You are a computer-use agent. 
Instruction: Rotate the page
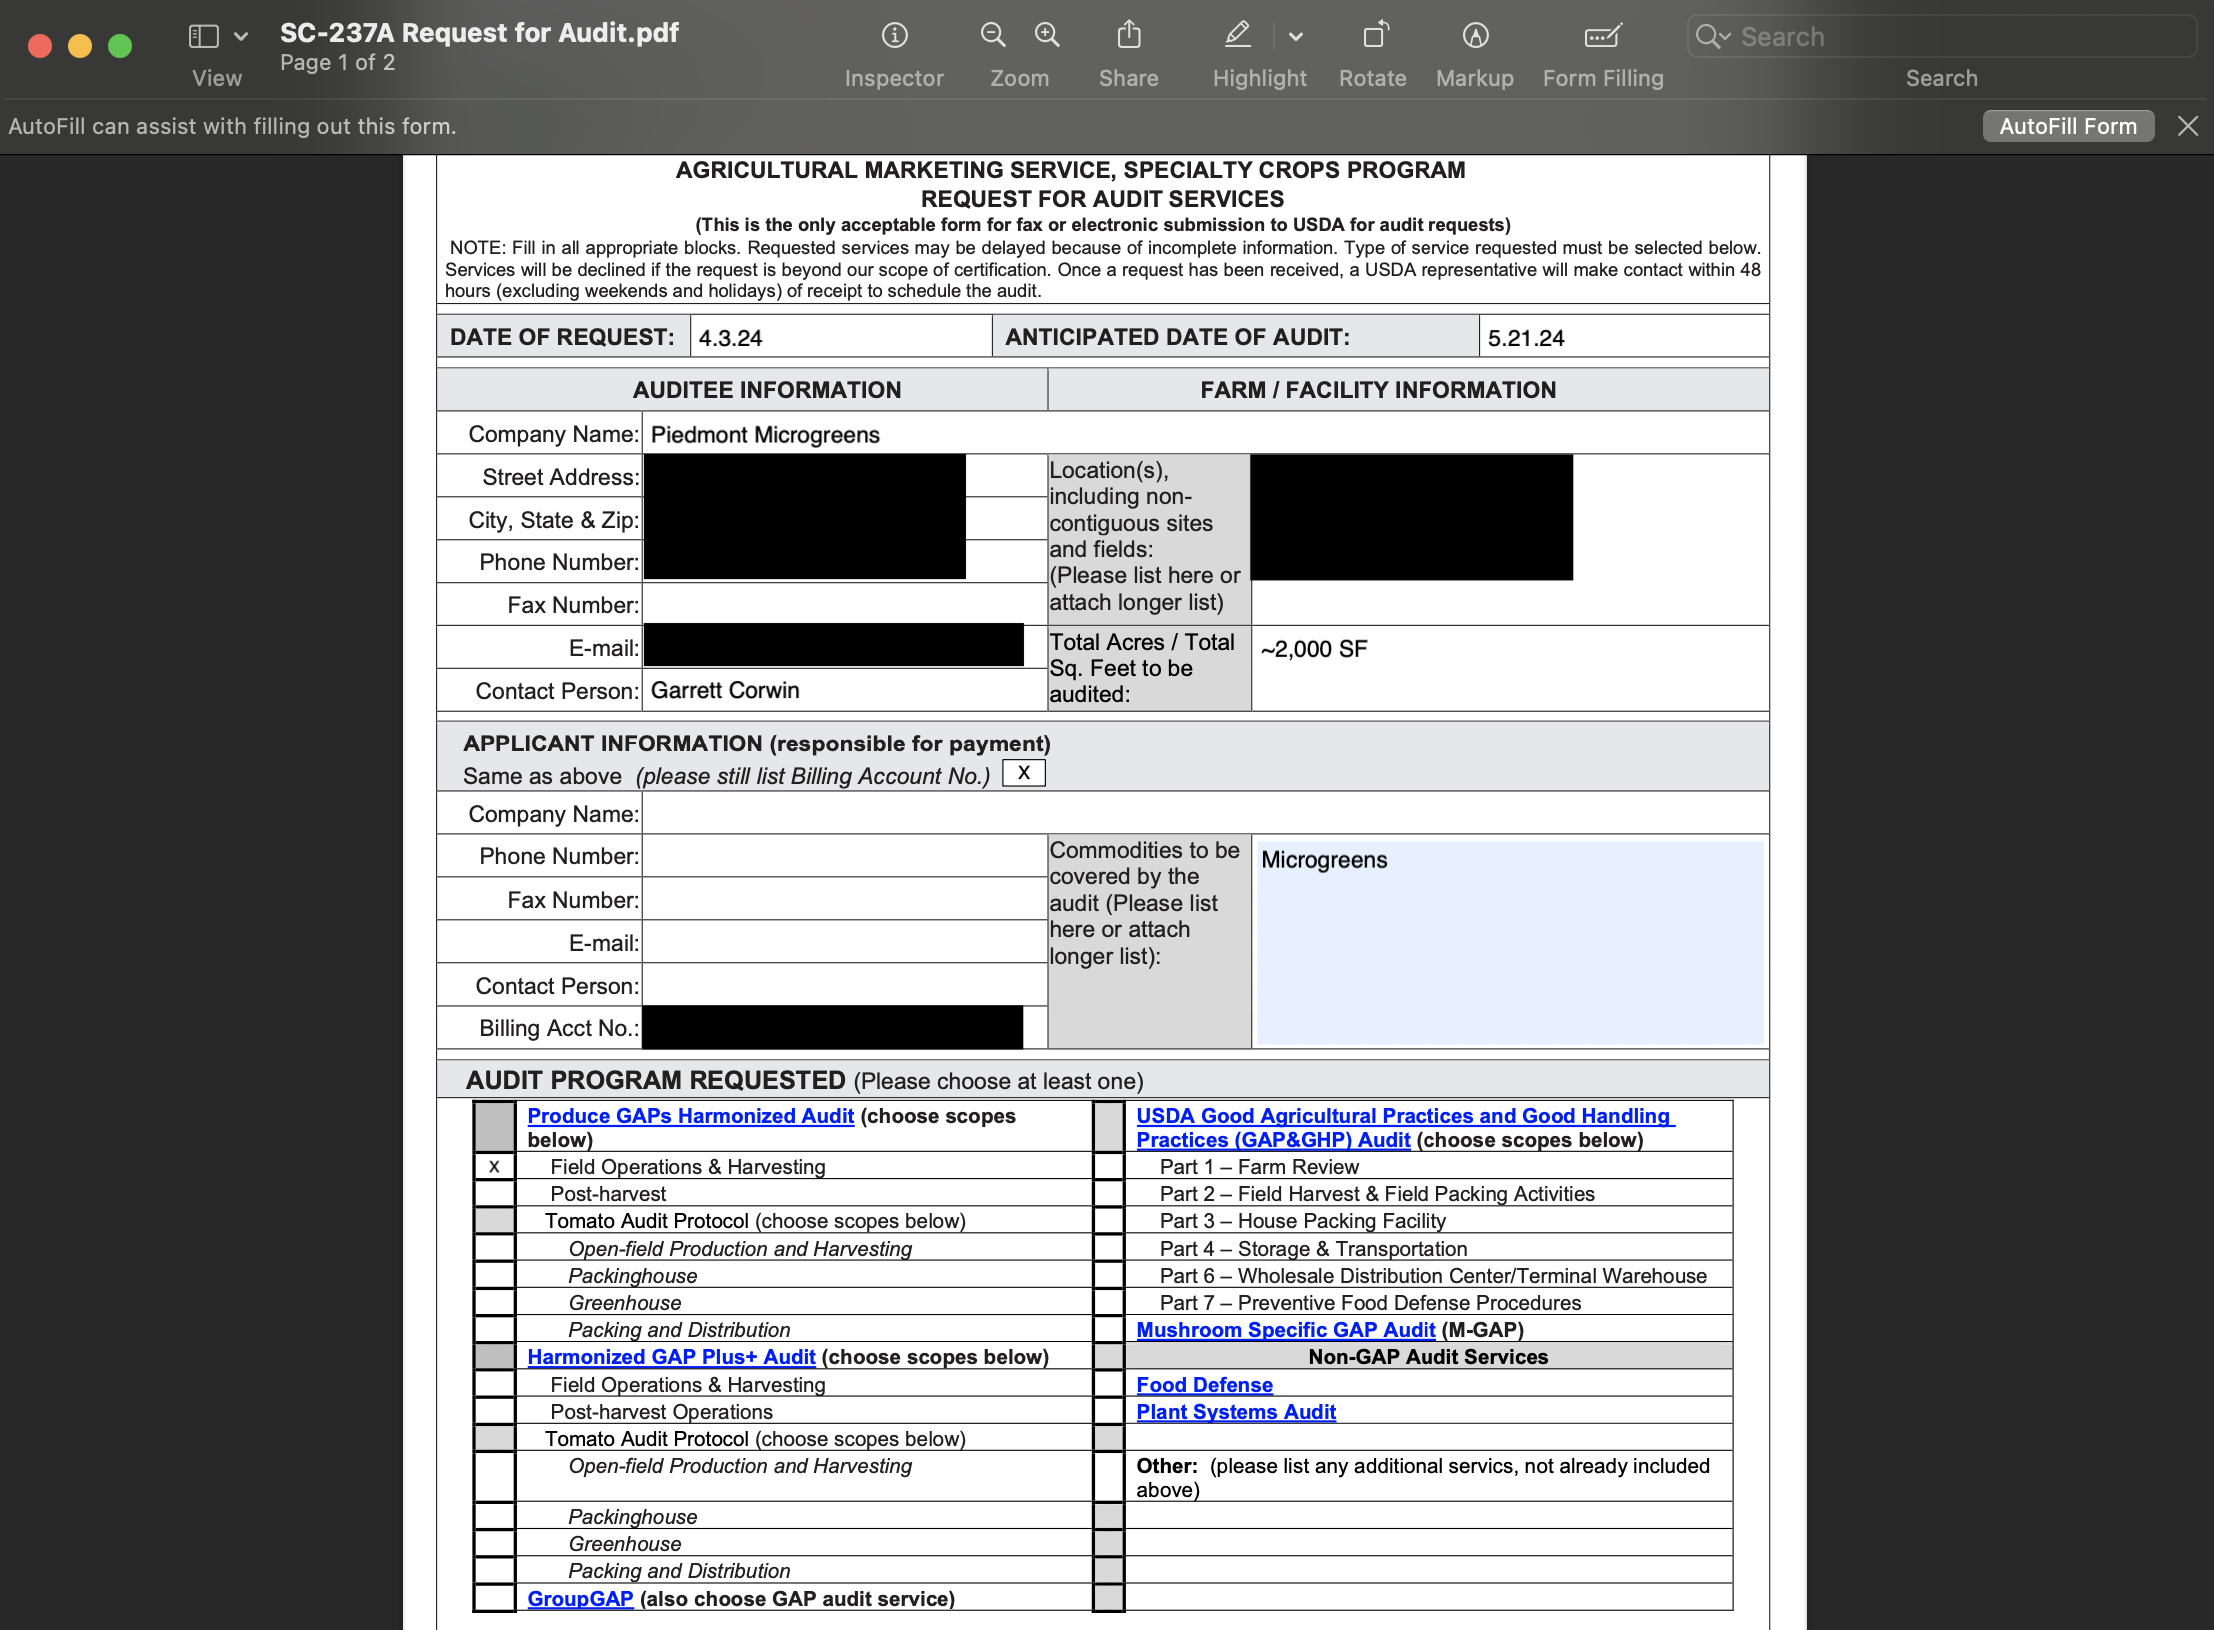(x=1373, y=35)
